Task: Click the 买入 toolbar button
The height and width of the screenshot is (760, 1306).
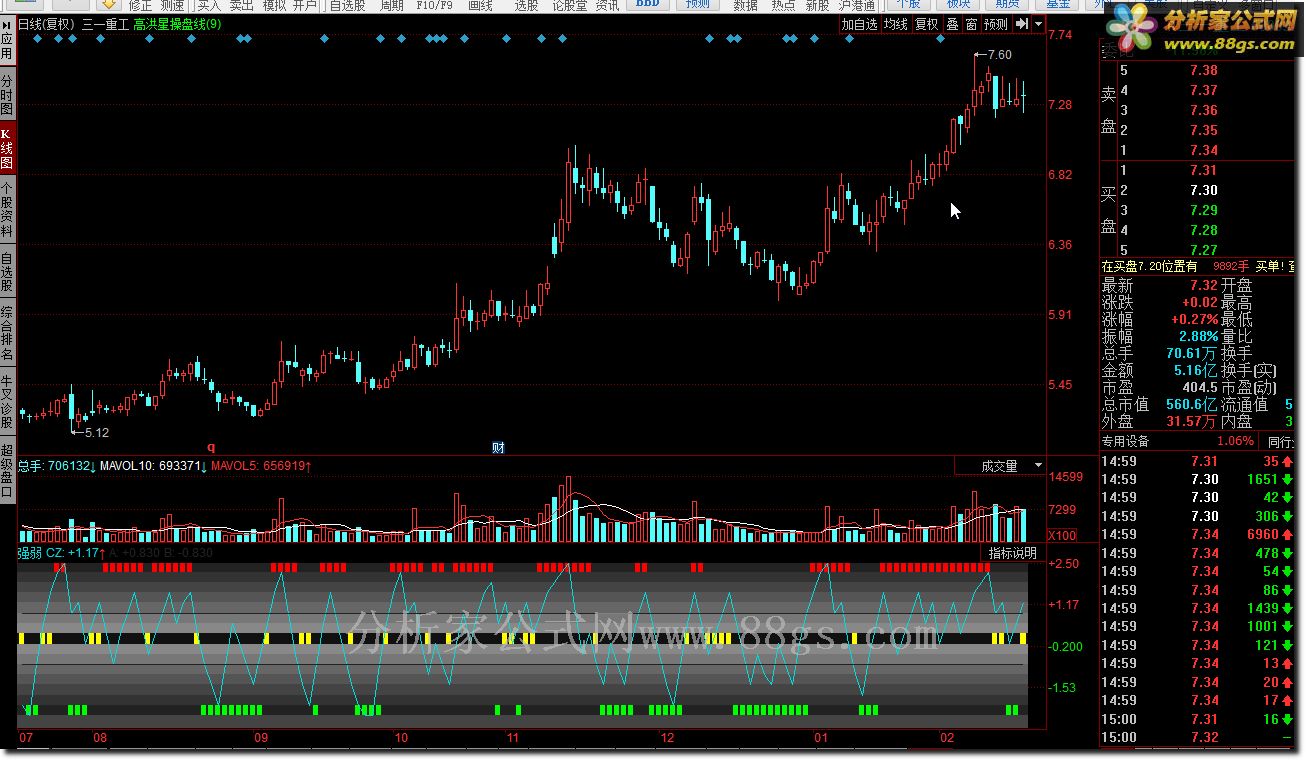Action: [x=208, y=5]
